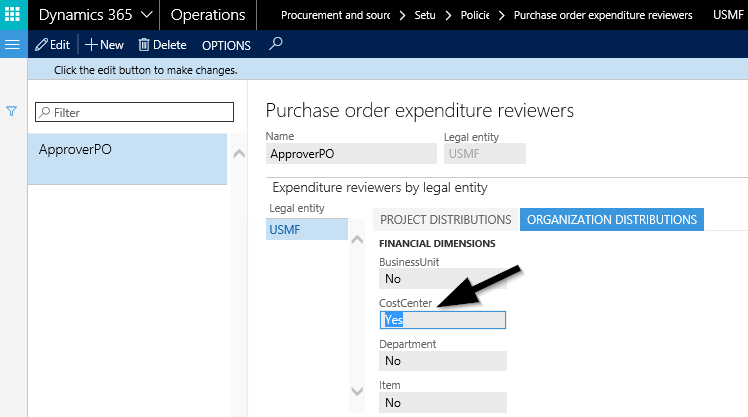The height and width of the screenshot is (417, 748).
Task: Open the app launcher waffle icon
Action: (x=13, y=15)
